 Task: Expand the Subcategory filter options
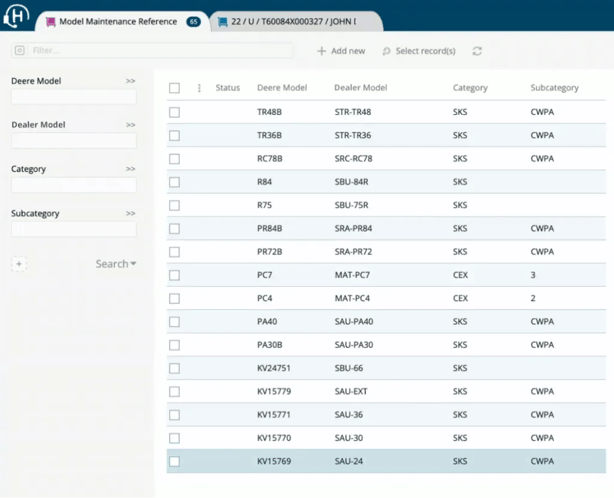click(130, 213)
